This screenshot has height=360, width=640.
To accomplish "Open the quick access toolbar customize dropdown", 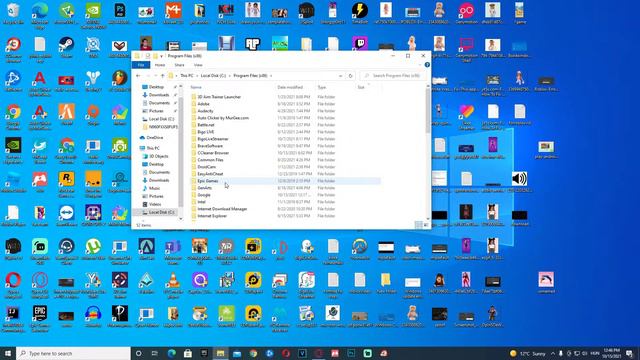I will click(x=162, y=56).
